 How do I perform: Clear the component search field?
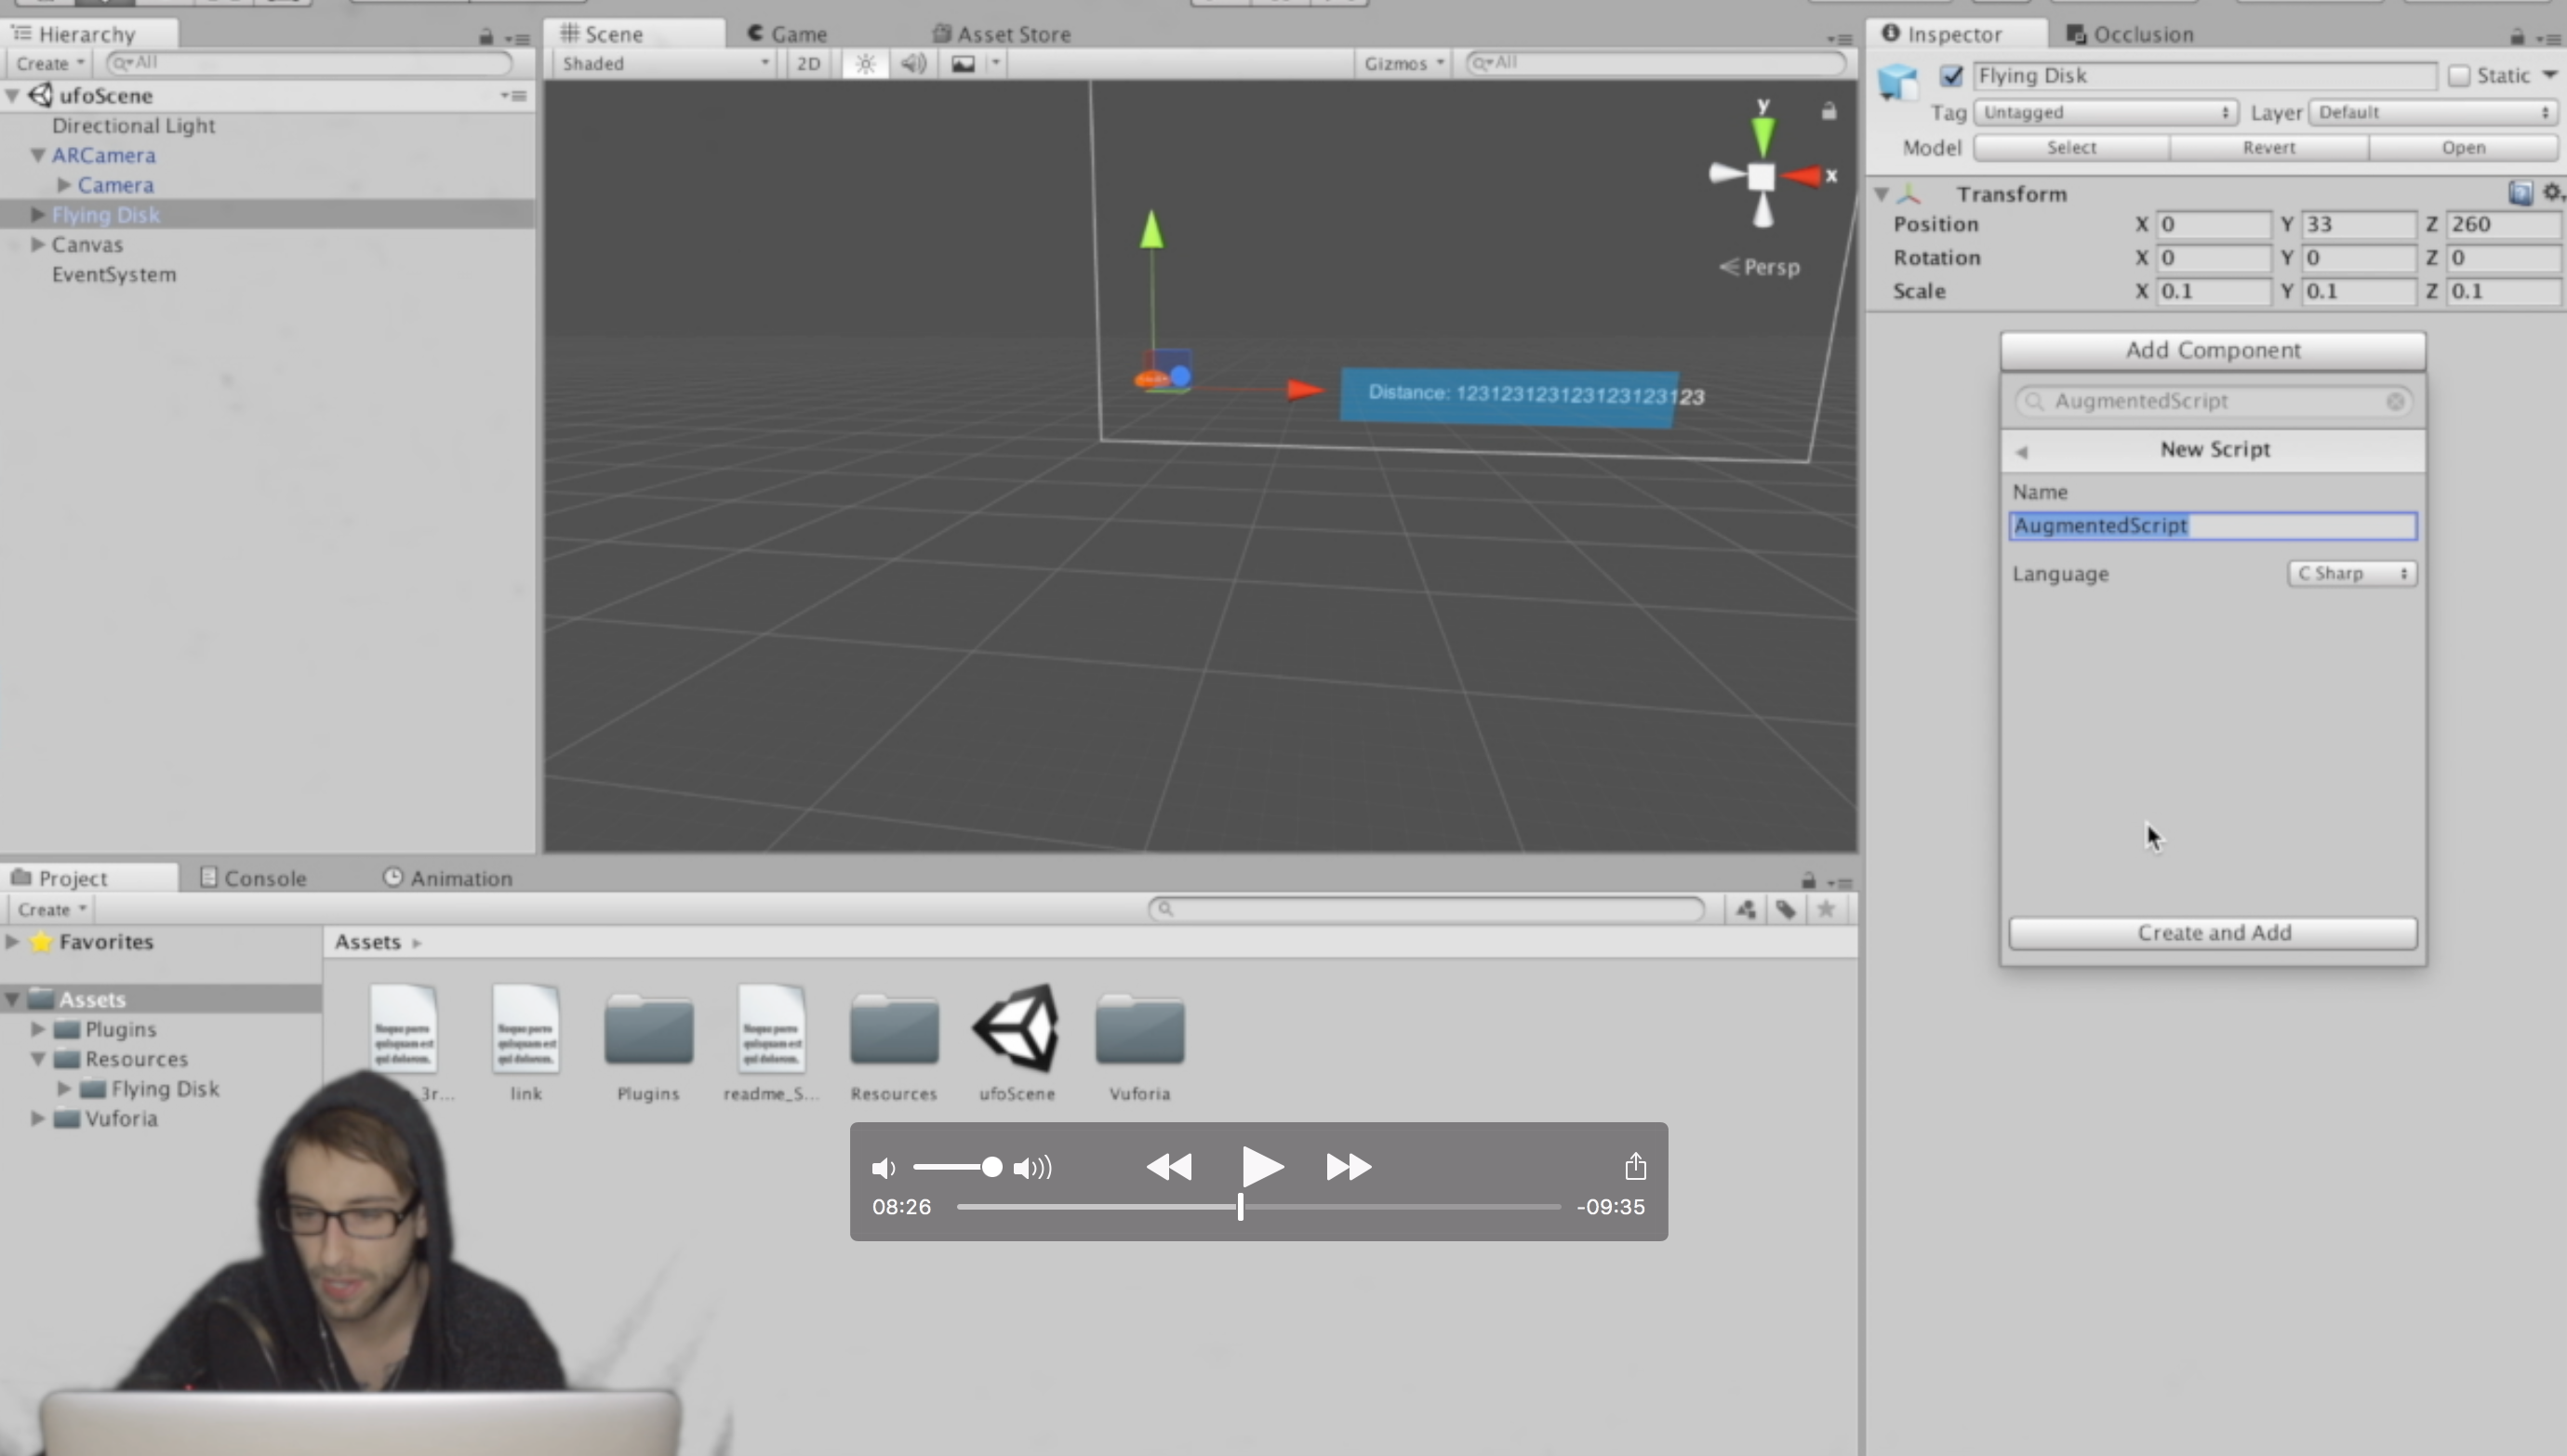2395,402
